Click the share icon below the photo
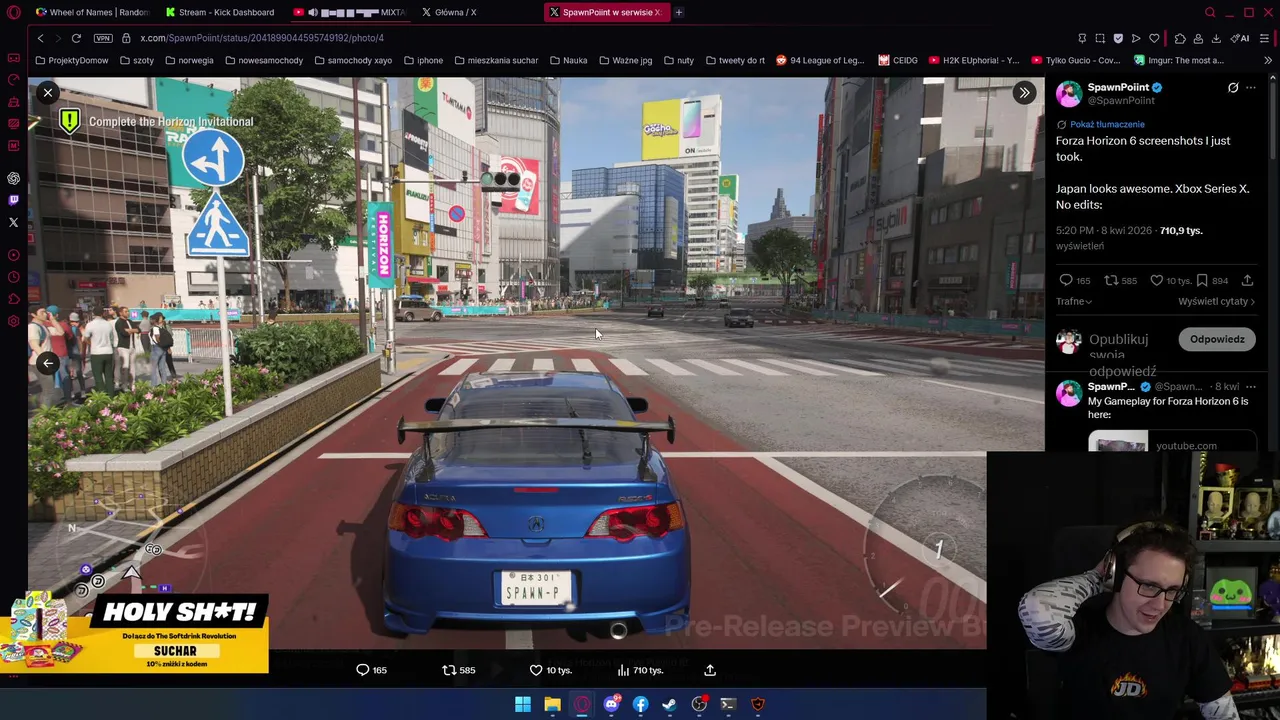 710,670
